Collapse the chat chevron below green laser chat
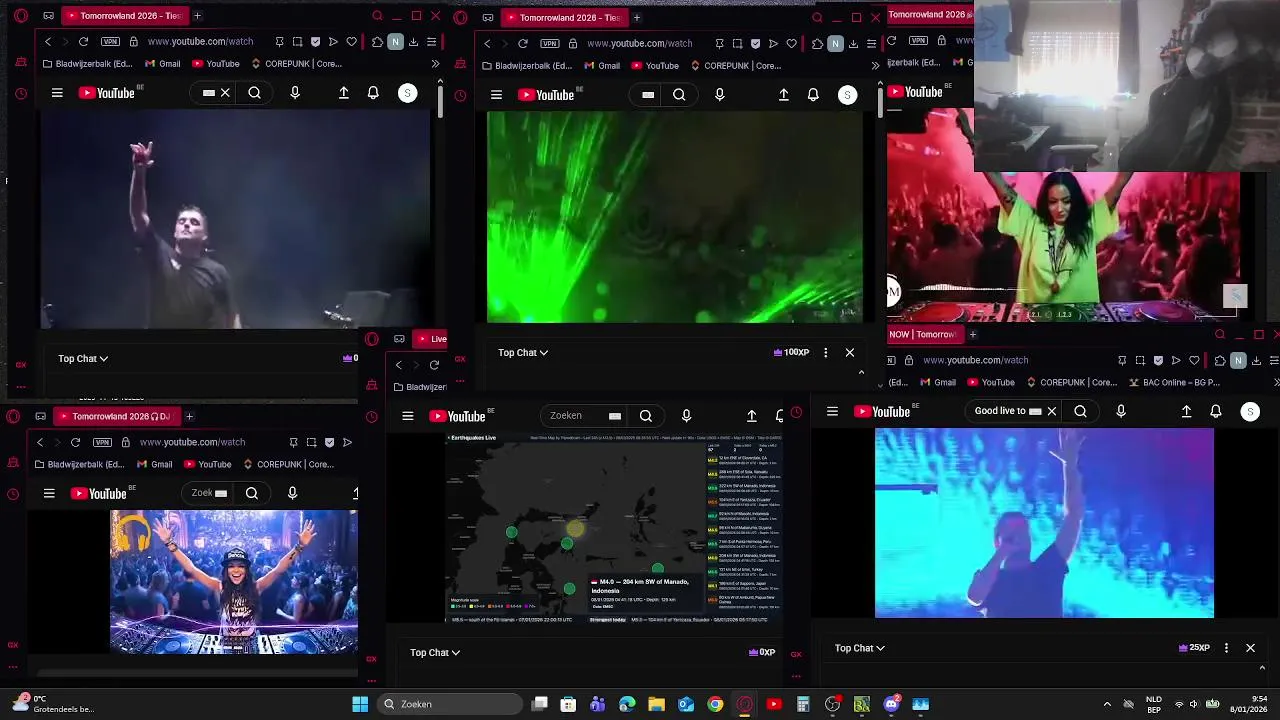The image size is (1280, 720). coord(861,372)
